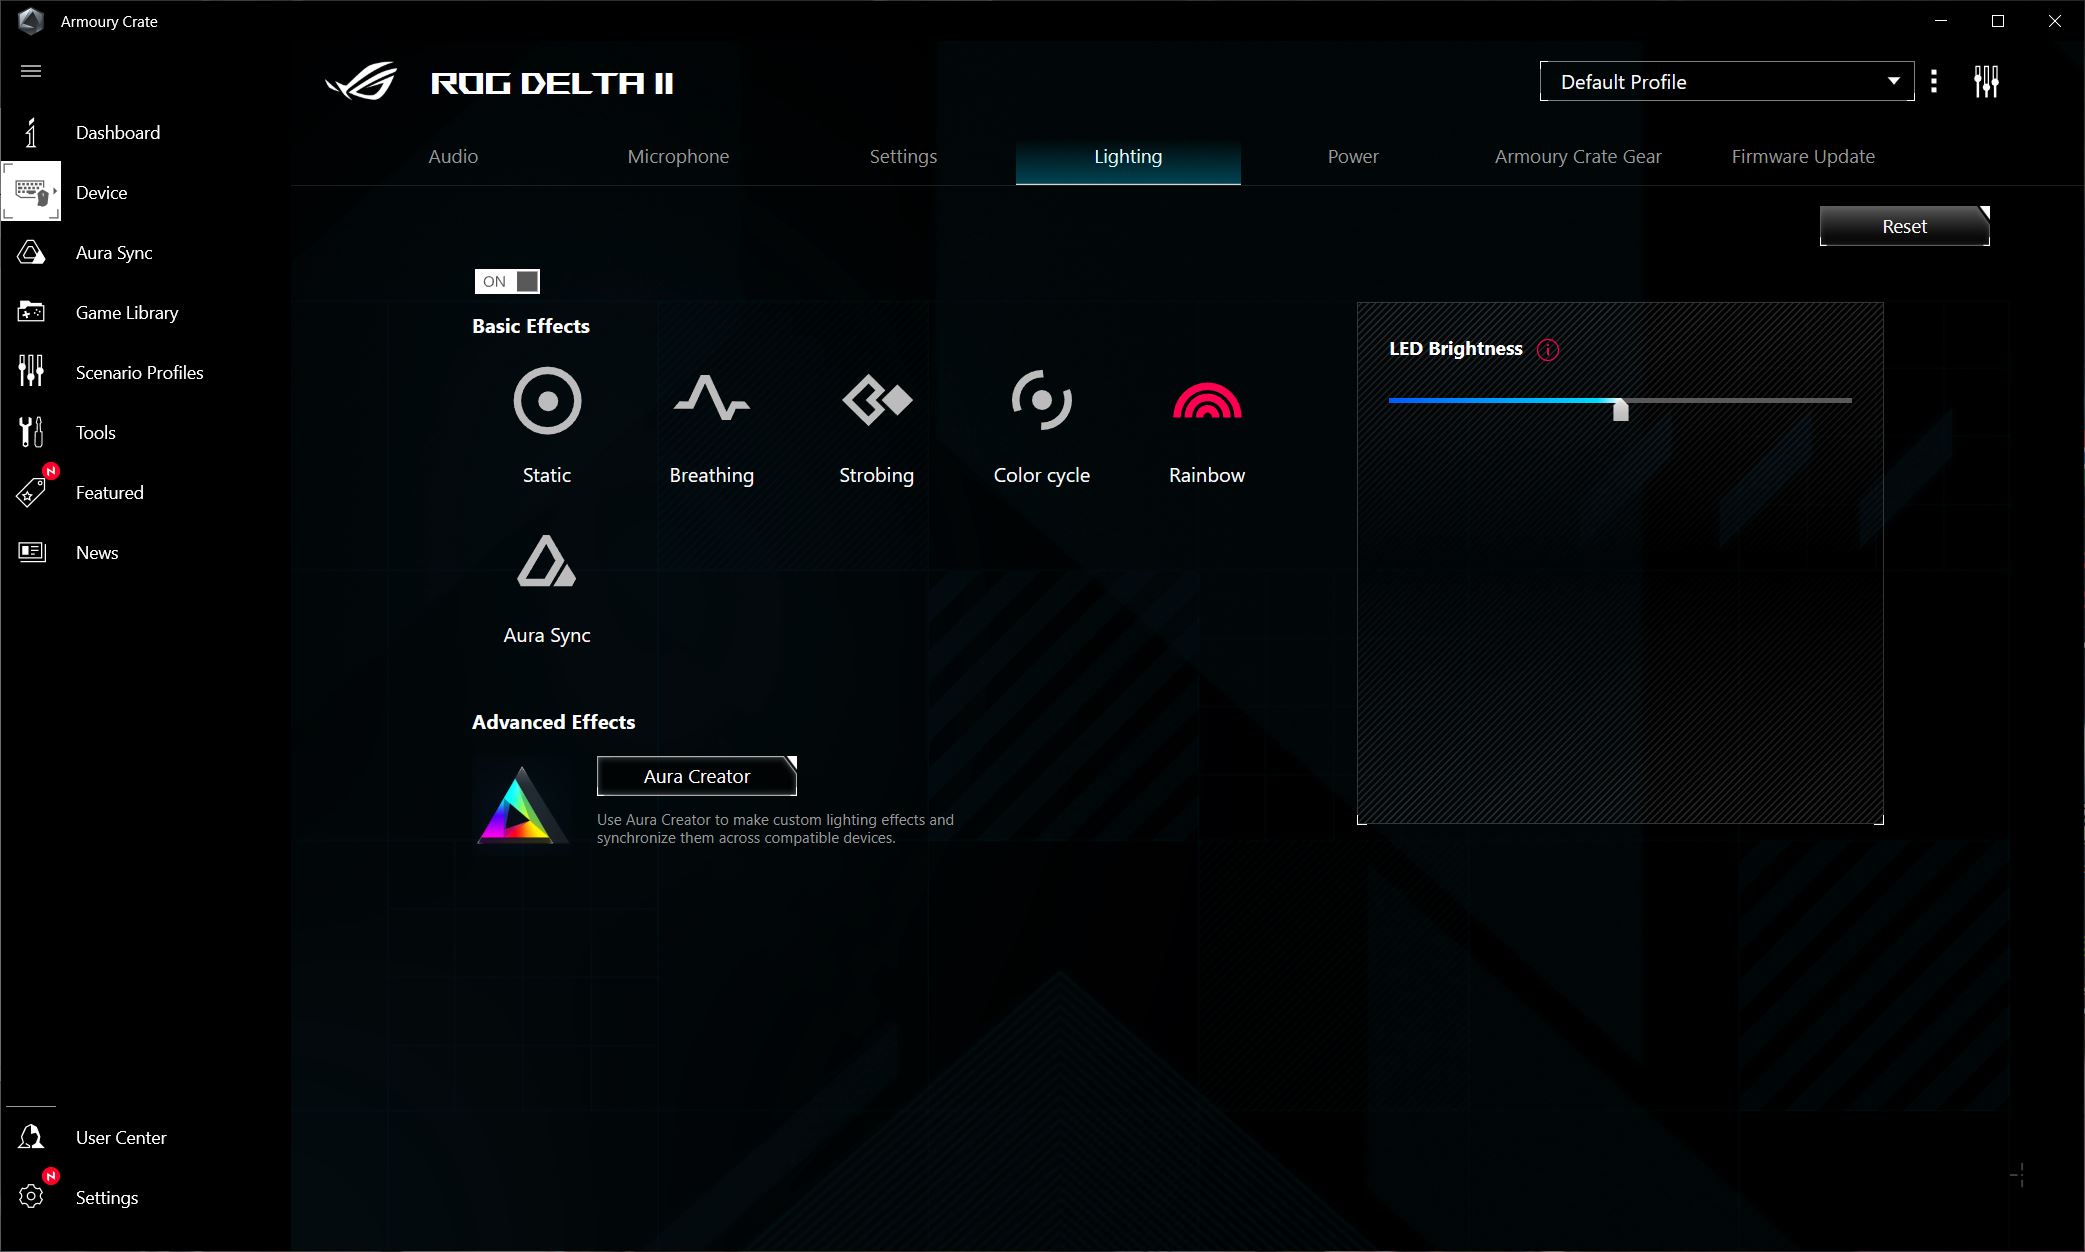Click the Aura Sync label under Basic Effects
The width and height of the screenshot is (2085, 1252).
[x=547, y=636]
